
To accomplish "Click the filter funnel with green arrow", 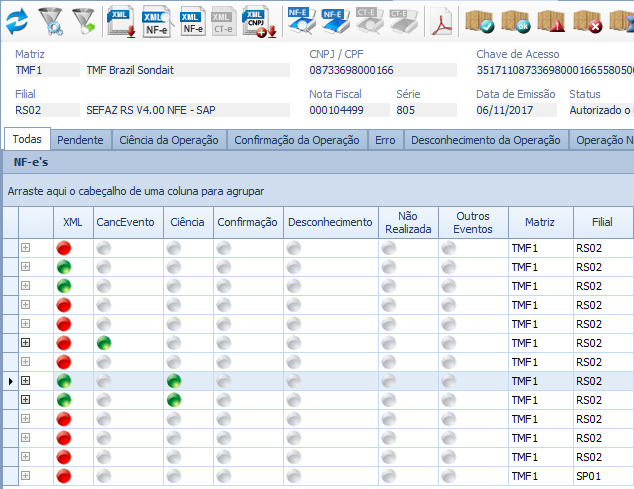I will [84, 18].
